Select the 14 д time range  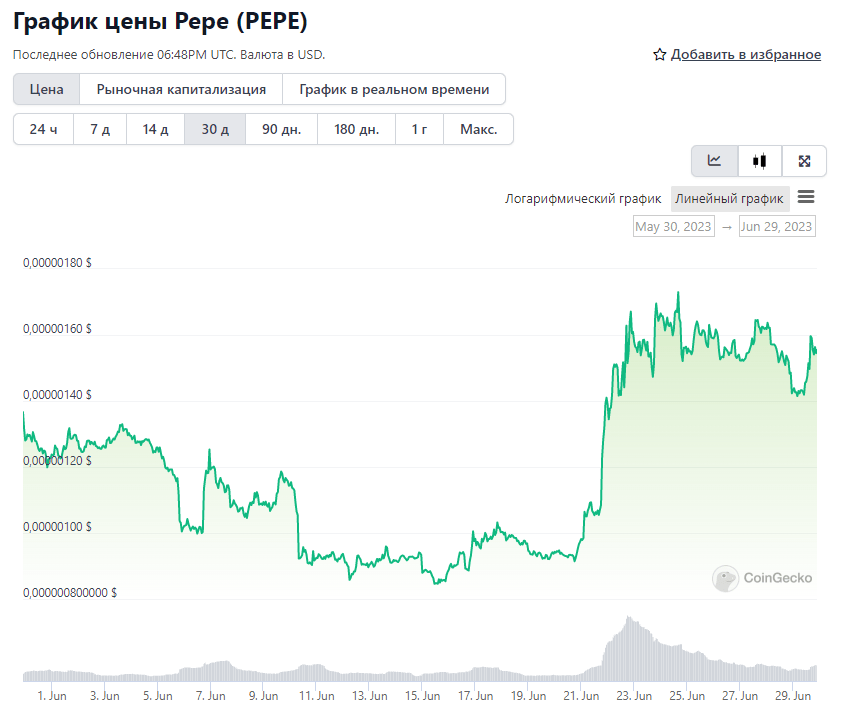point(155,129)
